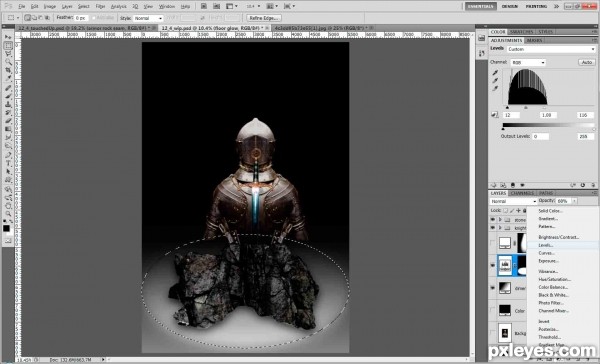
Task: Show the Color fill layer
Action: point(492,310)
